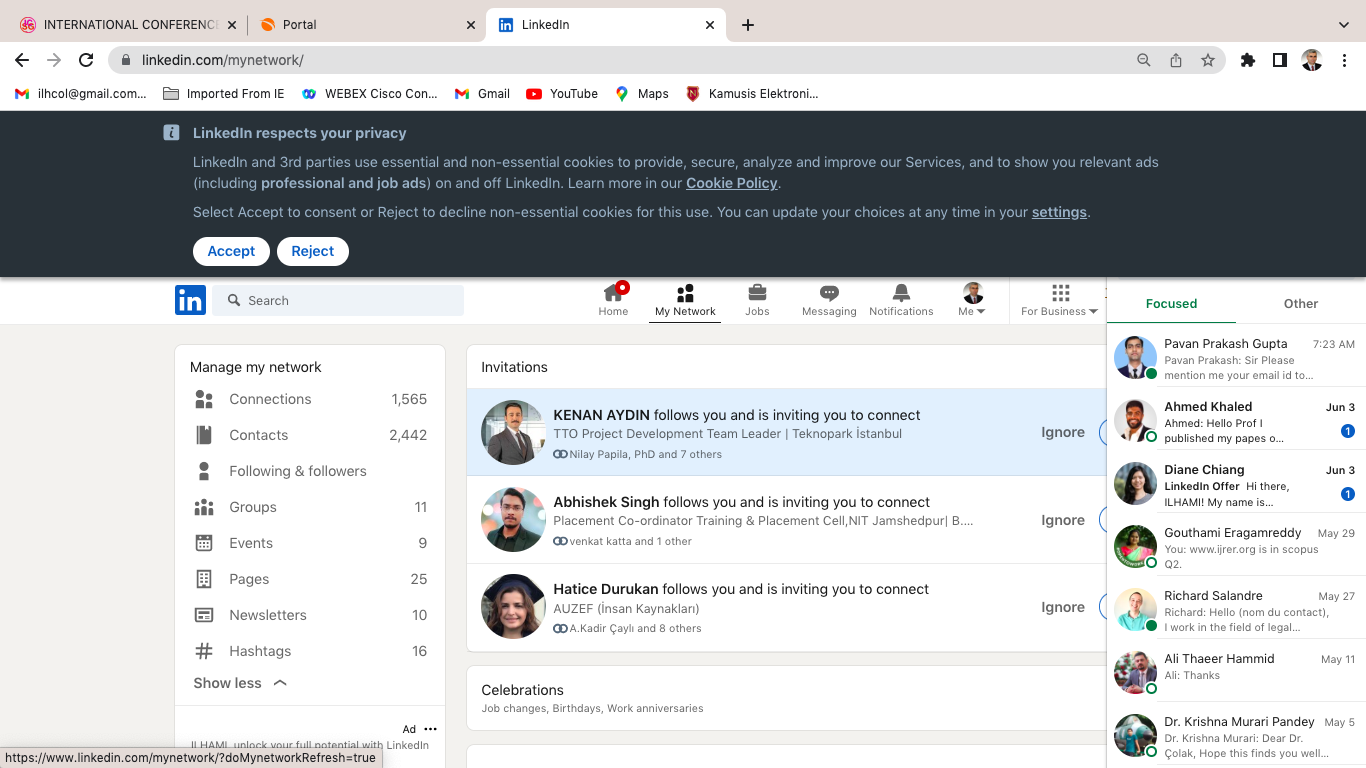The width and height of the screenshot is (1366, 768).
Task: Share this page via the share icon
Action: point(1176,60)
